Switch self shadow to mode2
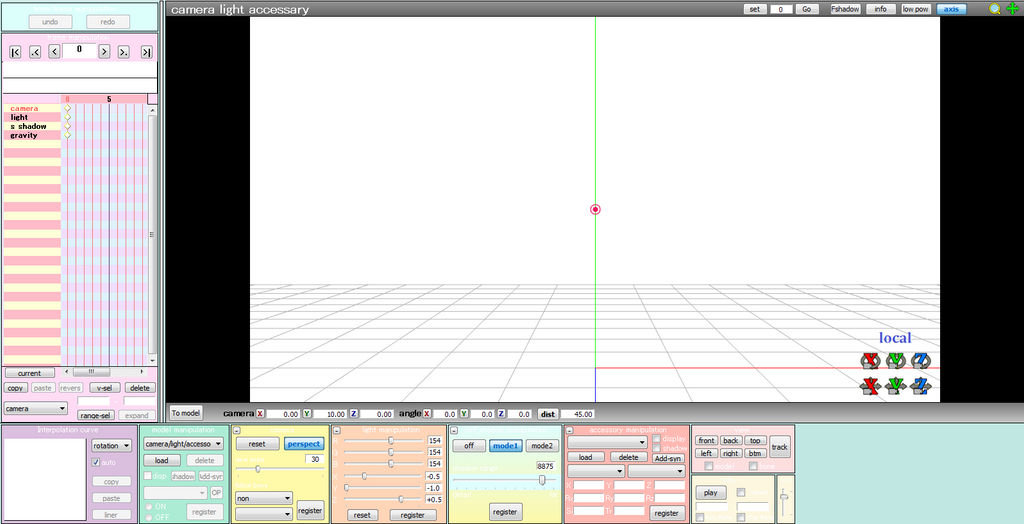This screenshot has width=1024, height=524. [541, 446]
